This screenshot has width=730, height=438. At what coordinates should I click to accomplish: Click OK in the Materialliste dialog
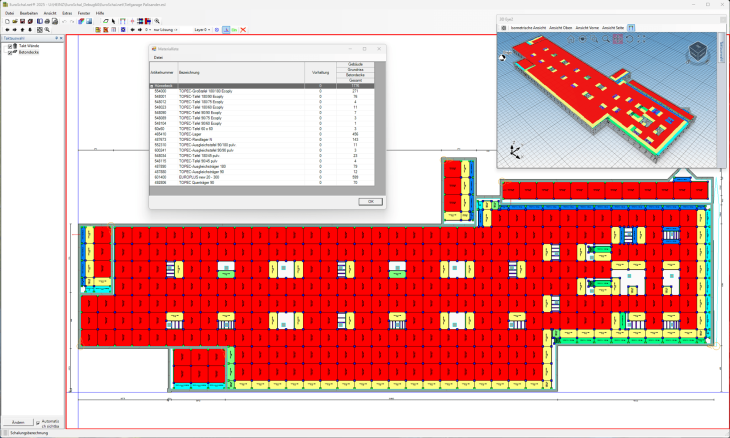click(x=369, y=201)
